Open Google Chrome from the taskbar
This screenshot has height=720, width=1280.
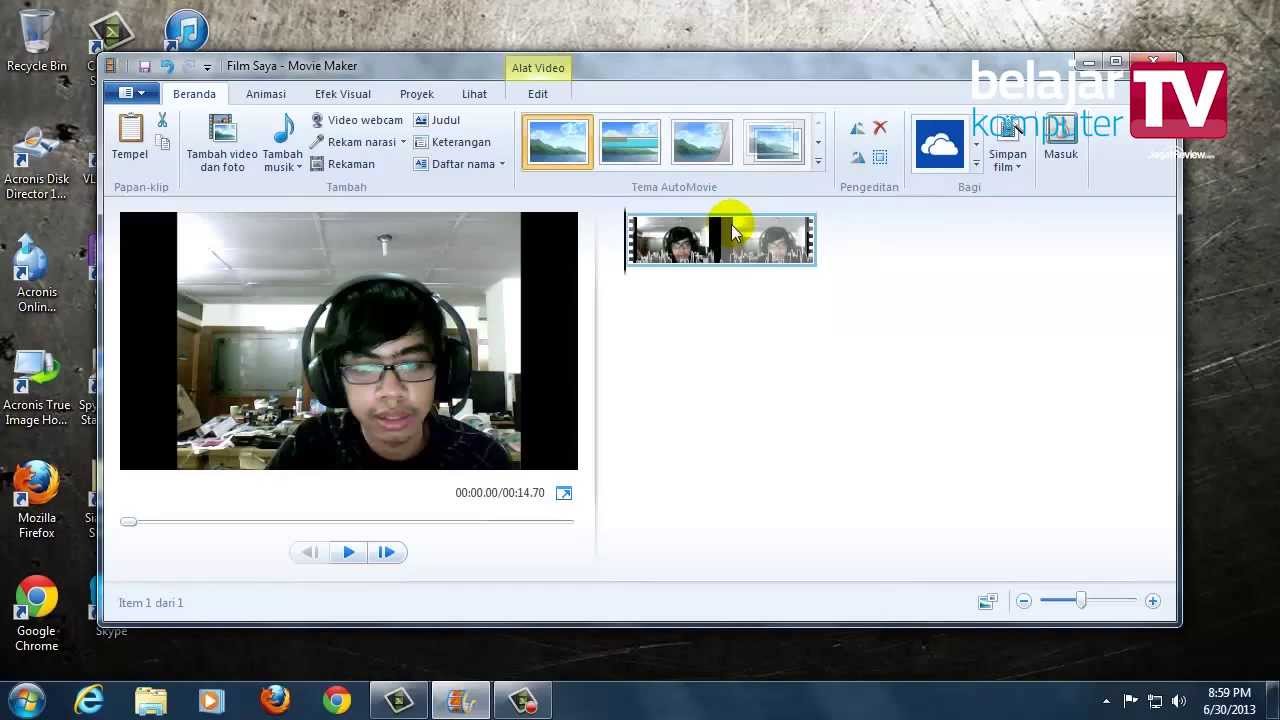337,700
